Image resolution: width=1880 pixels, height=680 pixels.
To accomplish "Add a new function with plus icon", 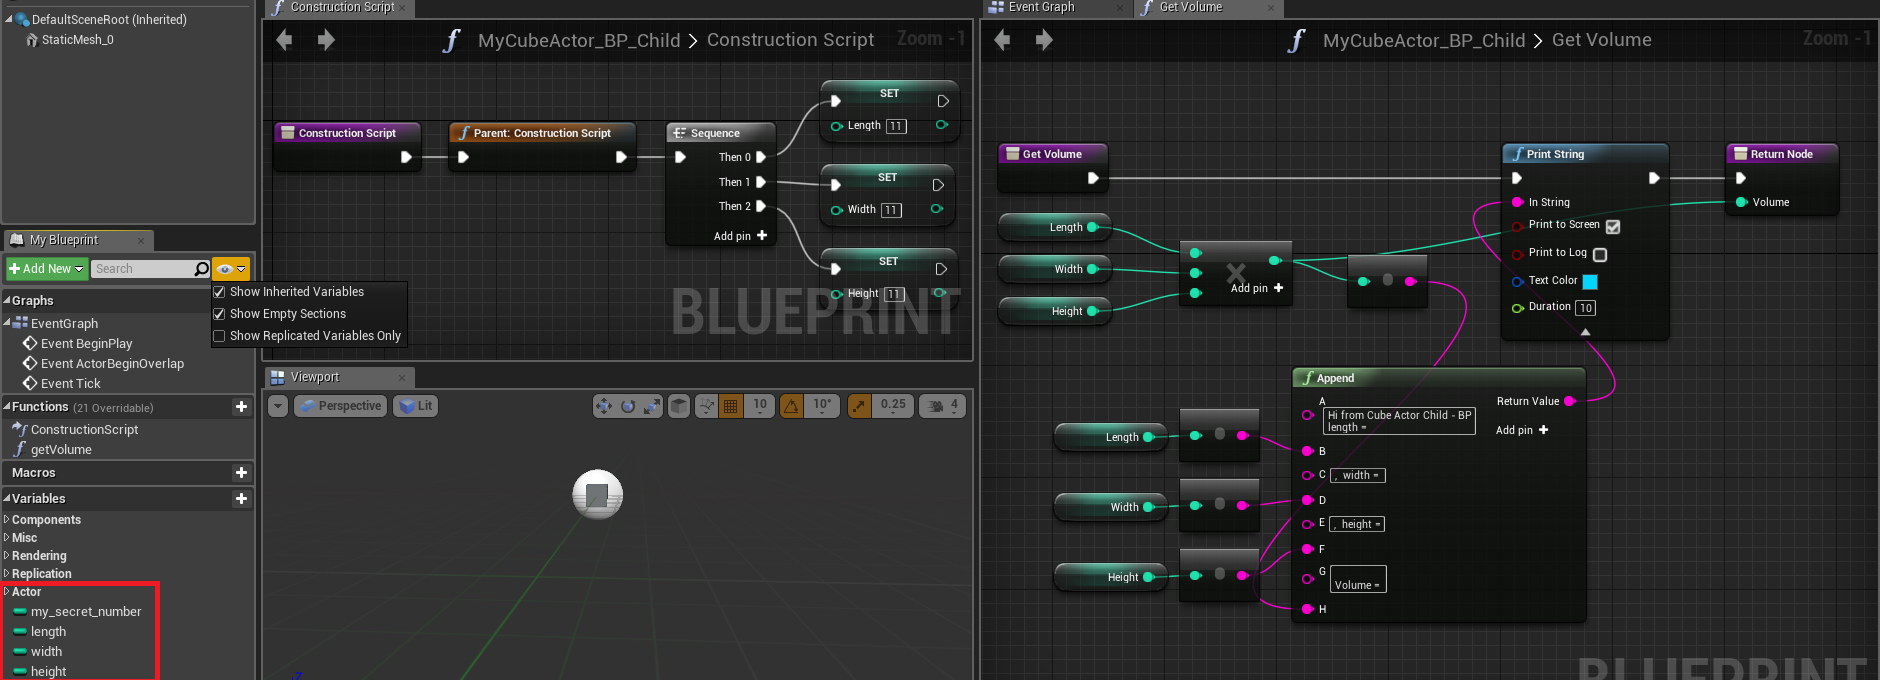I will (x=241, y=407).
